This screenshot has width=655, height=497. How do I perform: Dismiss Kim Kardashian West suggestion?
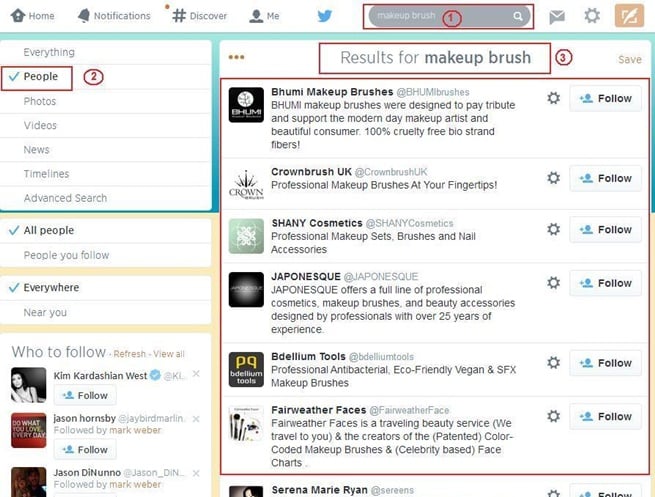pyautogui.click(x=196, y=374)
